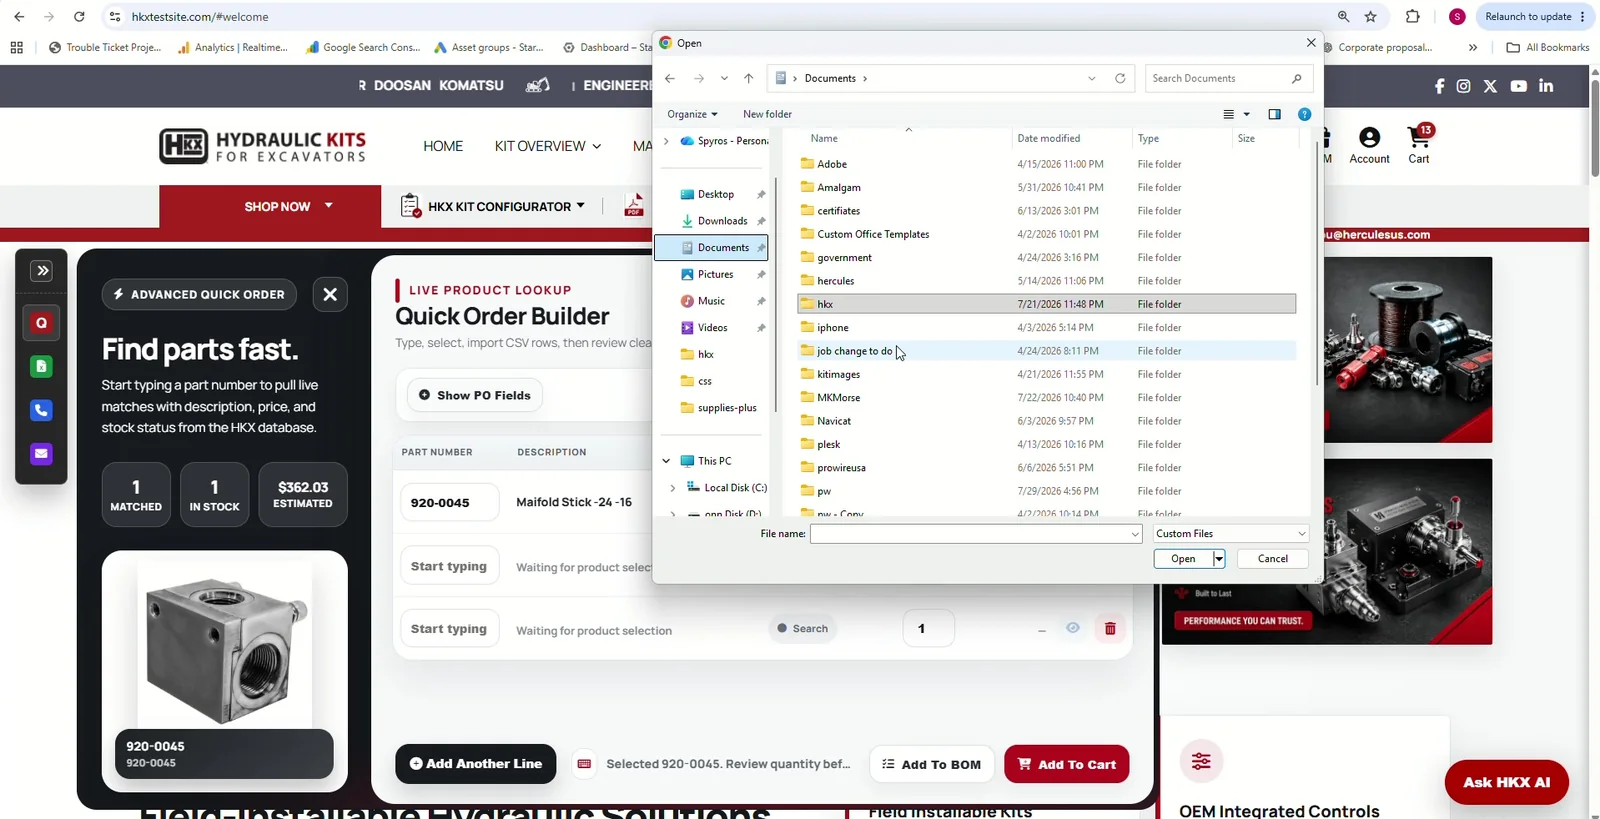Screen dimensions: 1600x819
Task: Click the purple mail sidebar icon
Action: [x=41, y=454]
